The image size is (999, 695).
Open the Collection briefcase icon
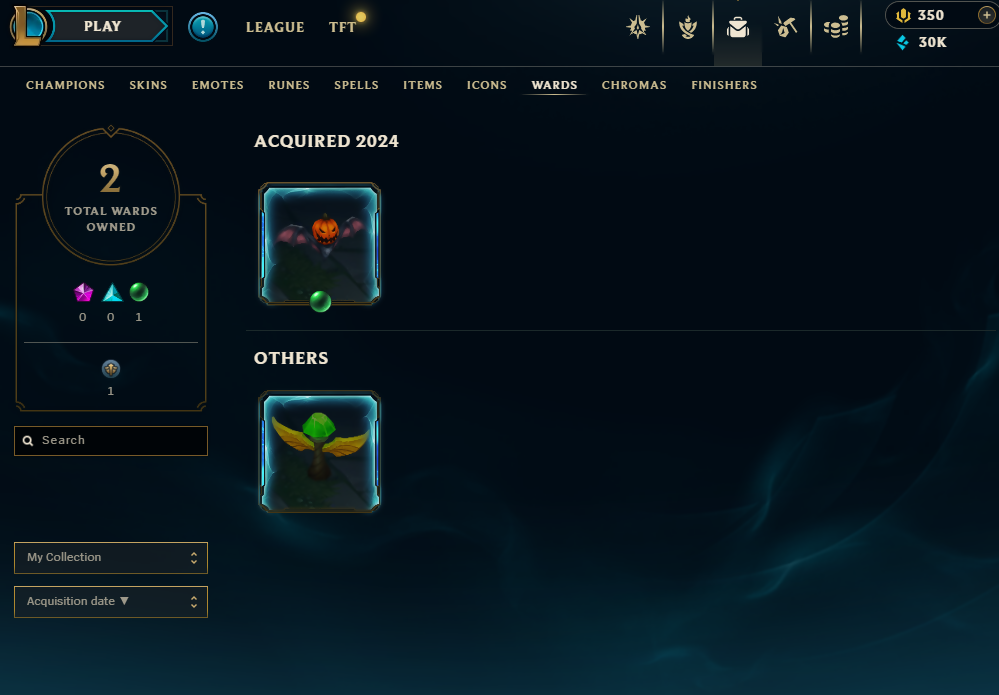[x=738, y=27]
